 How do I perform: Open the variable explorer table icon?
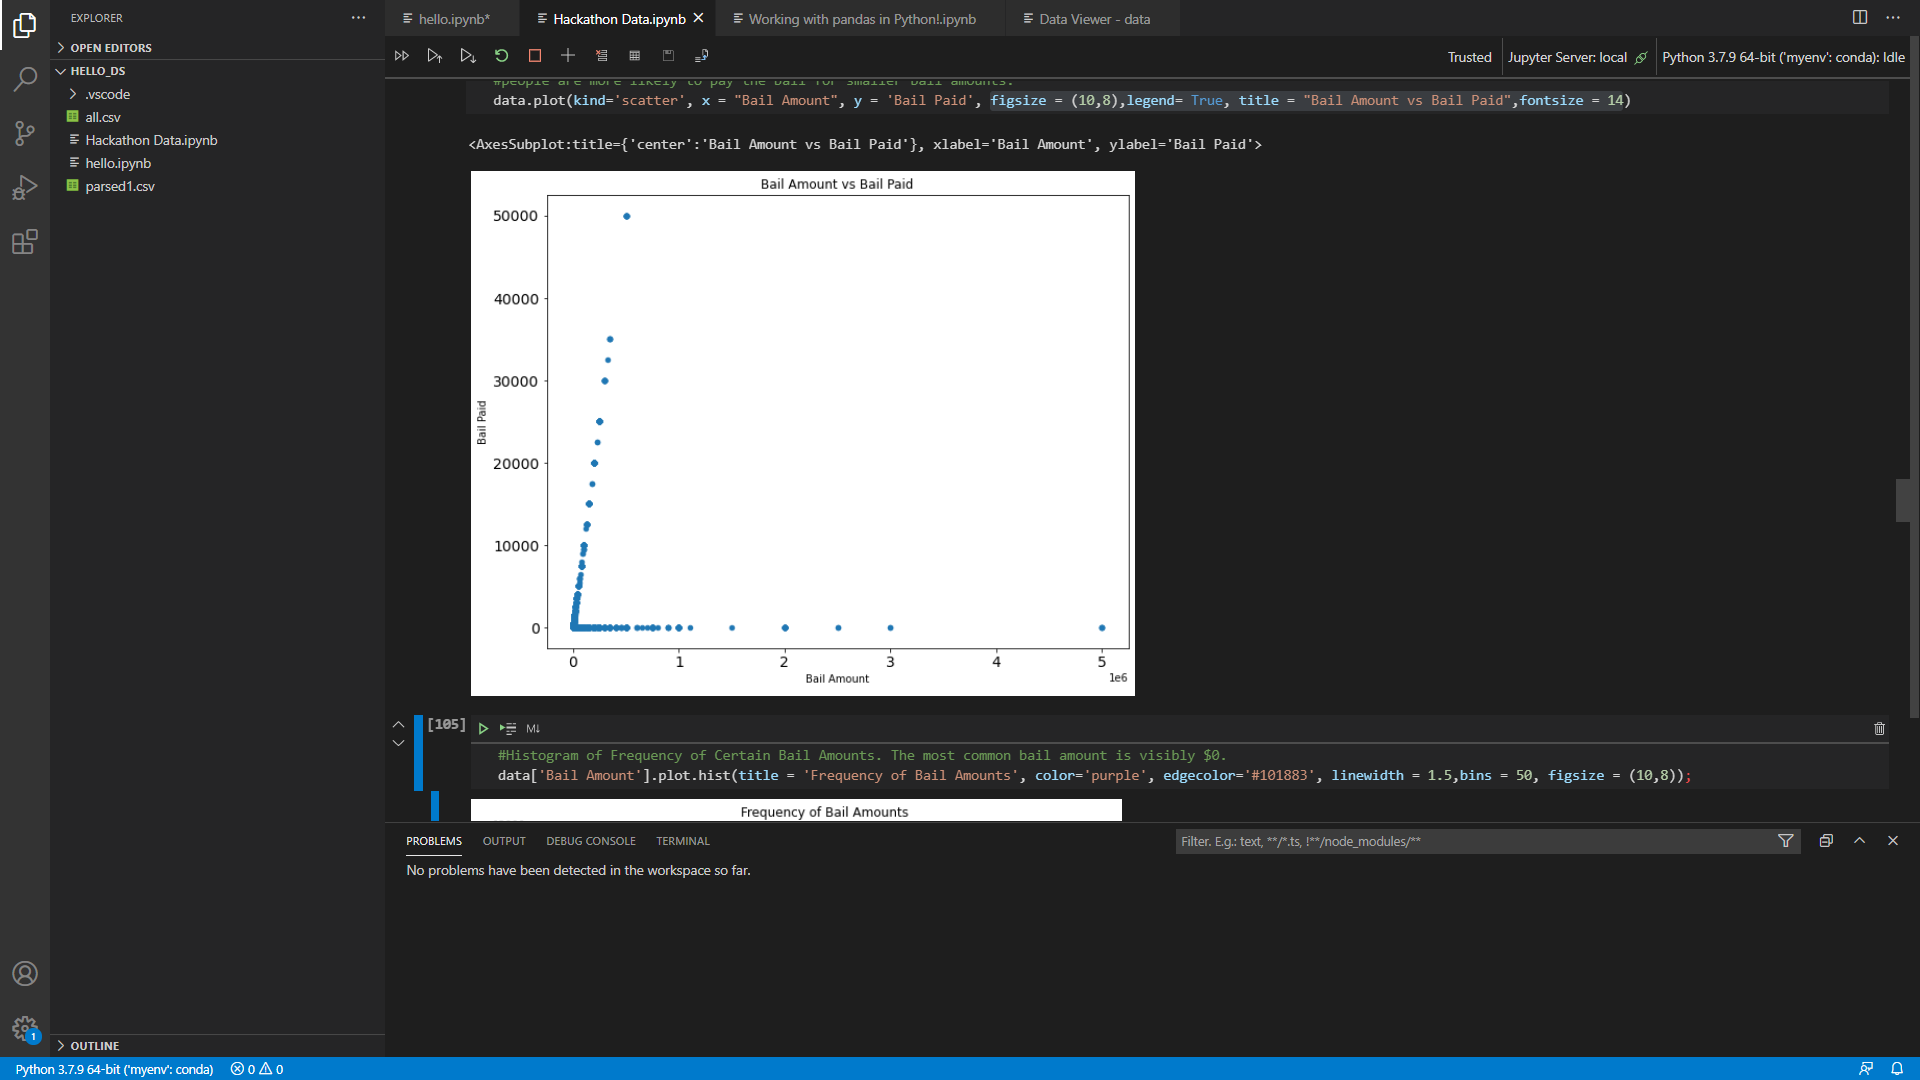634,56
